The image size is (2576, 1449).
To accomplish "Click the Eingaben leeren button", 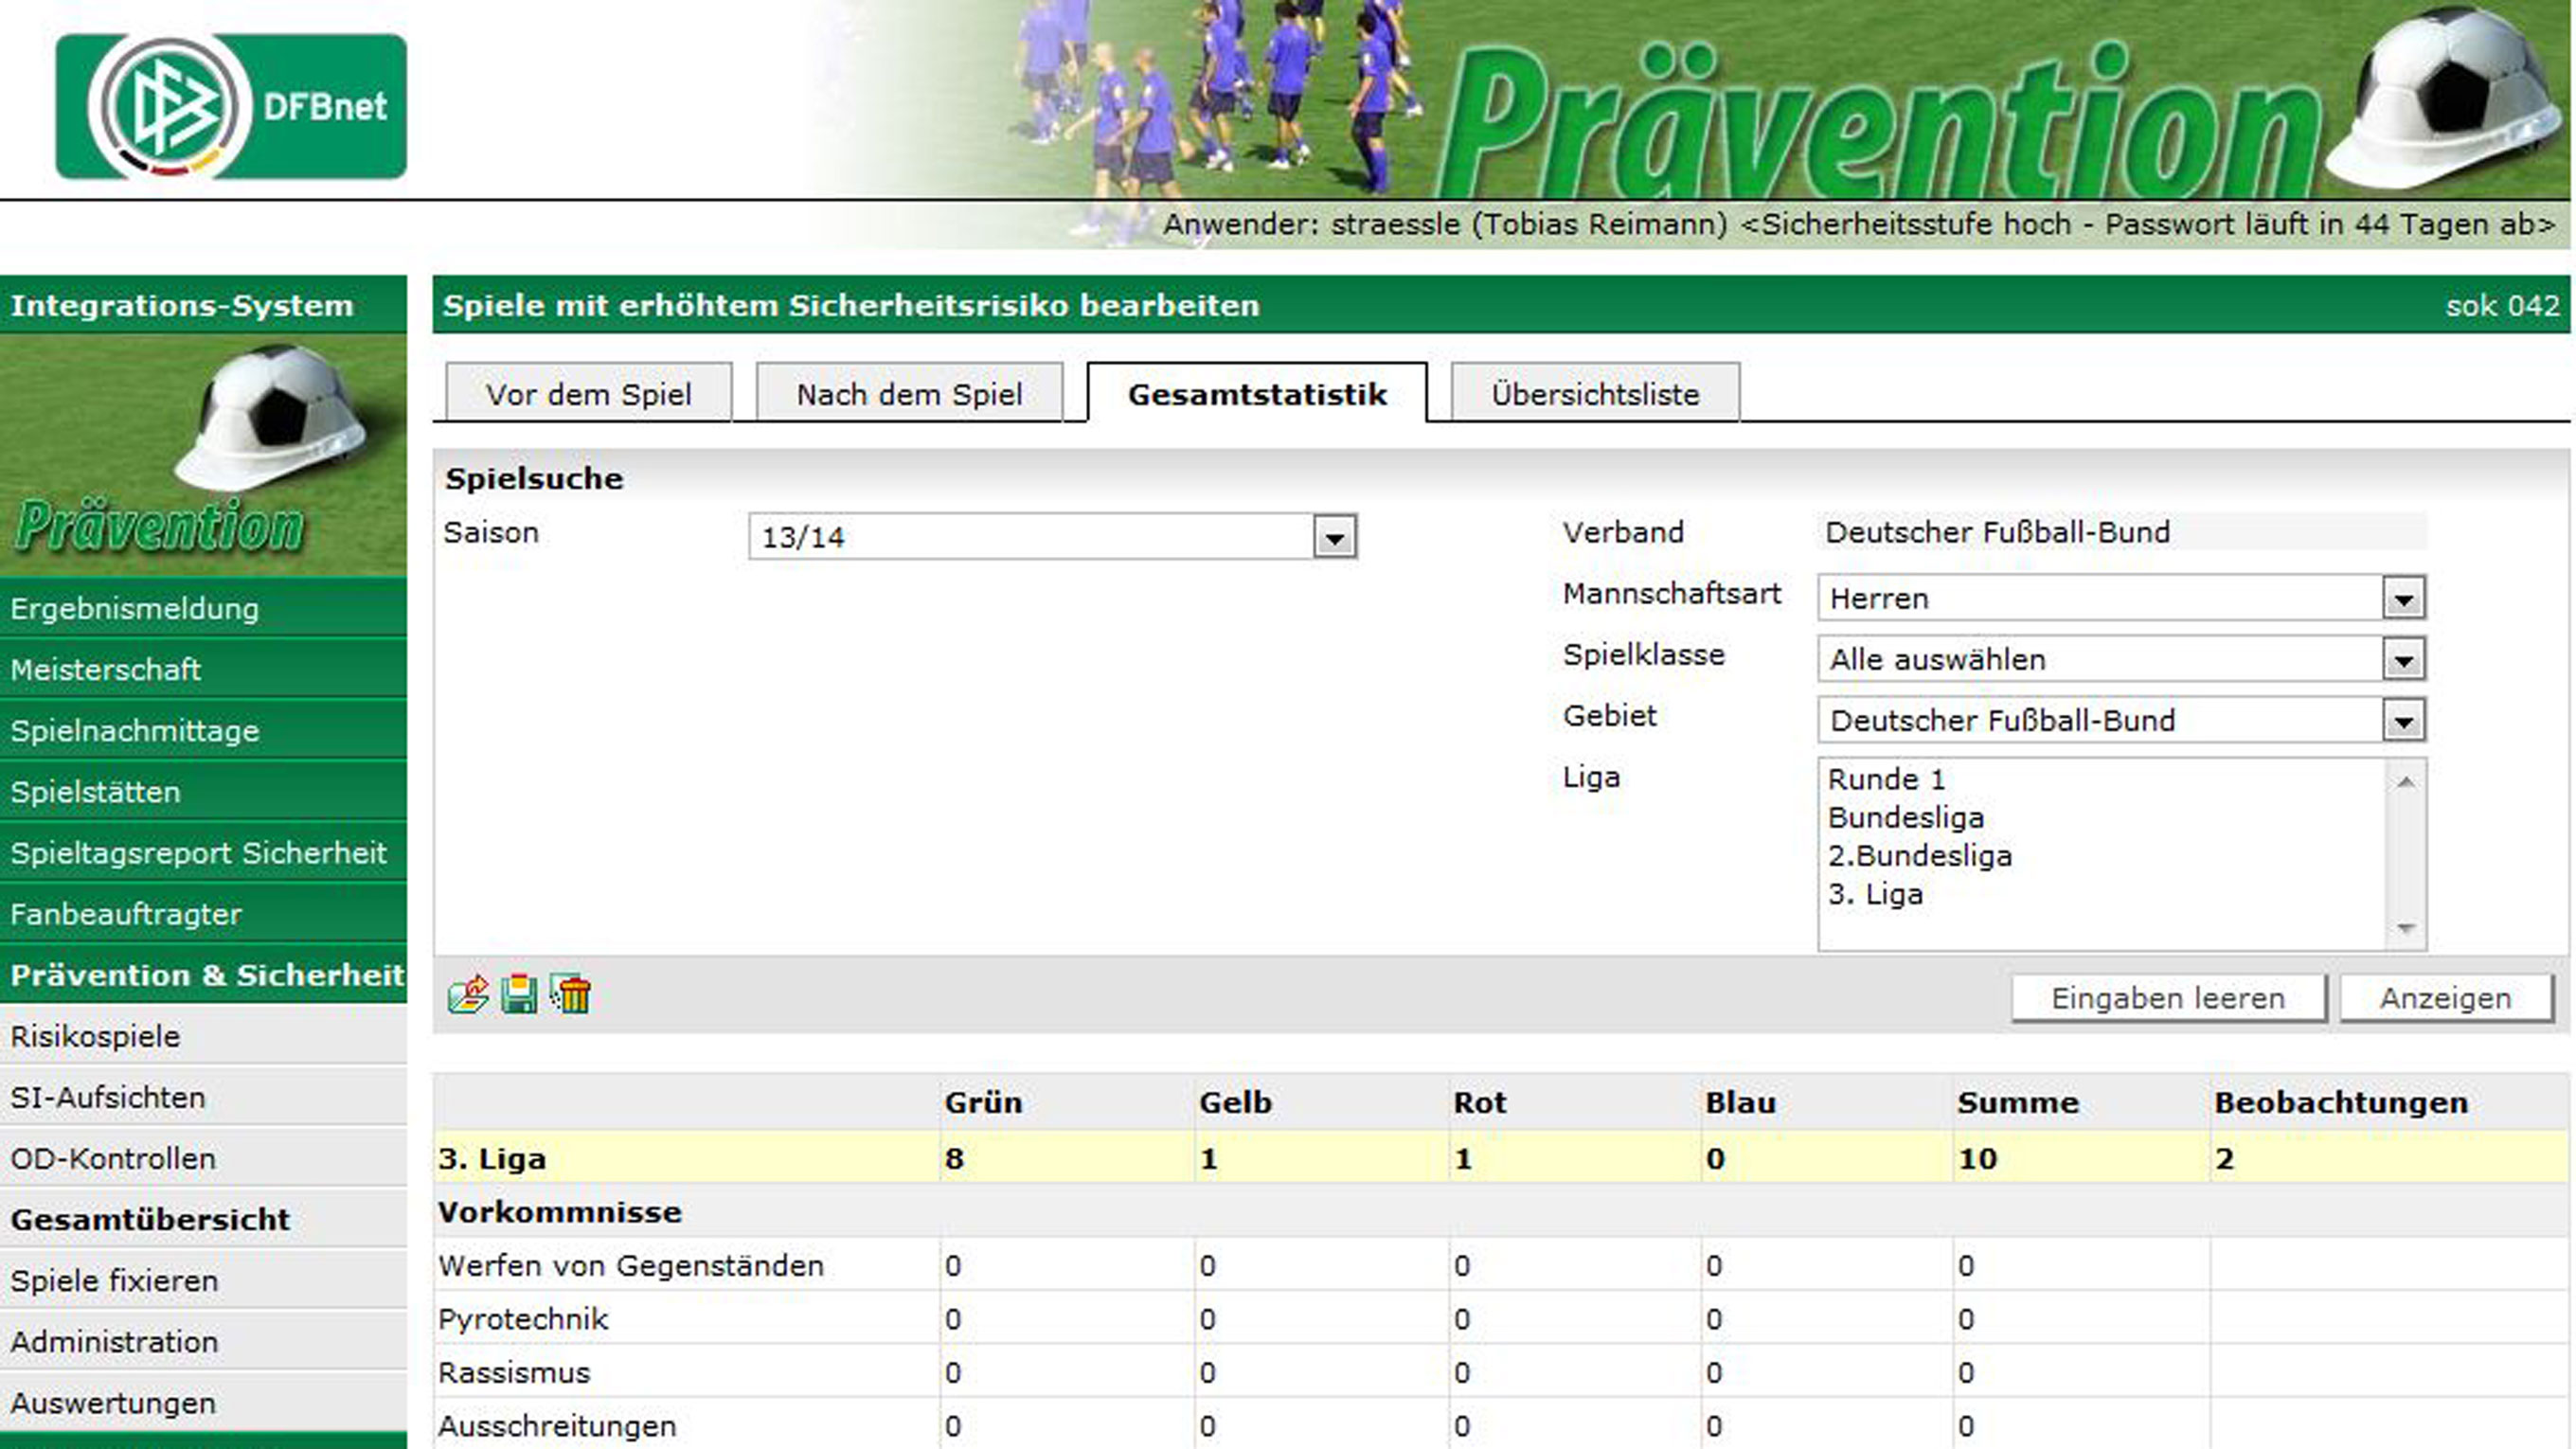I will coord(2168,998).
